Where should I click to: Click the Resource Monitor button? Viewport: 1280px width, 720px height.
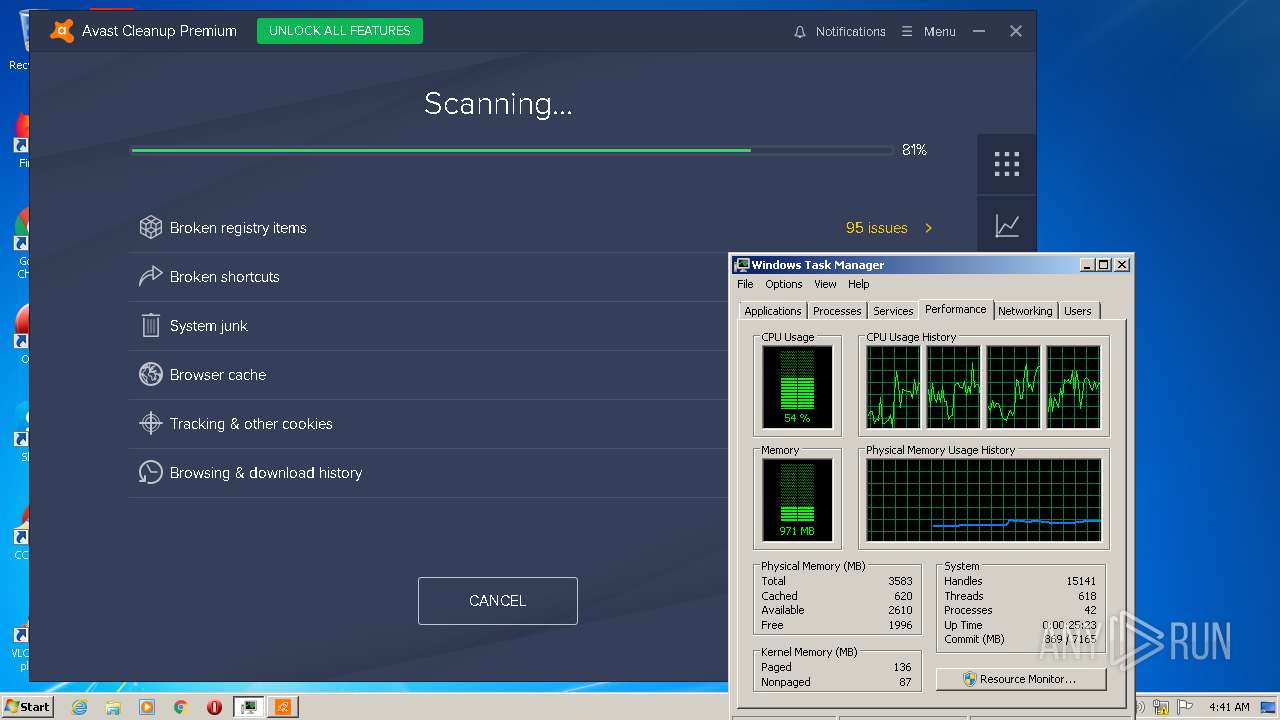click(x=1021, y=679)
